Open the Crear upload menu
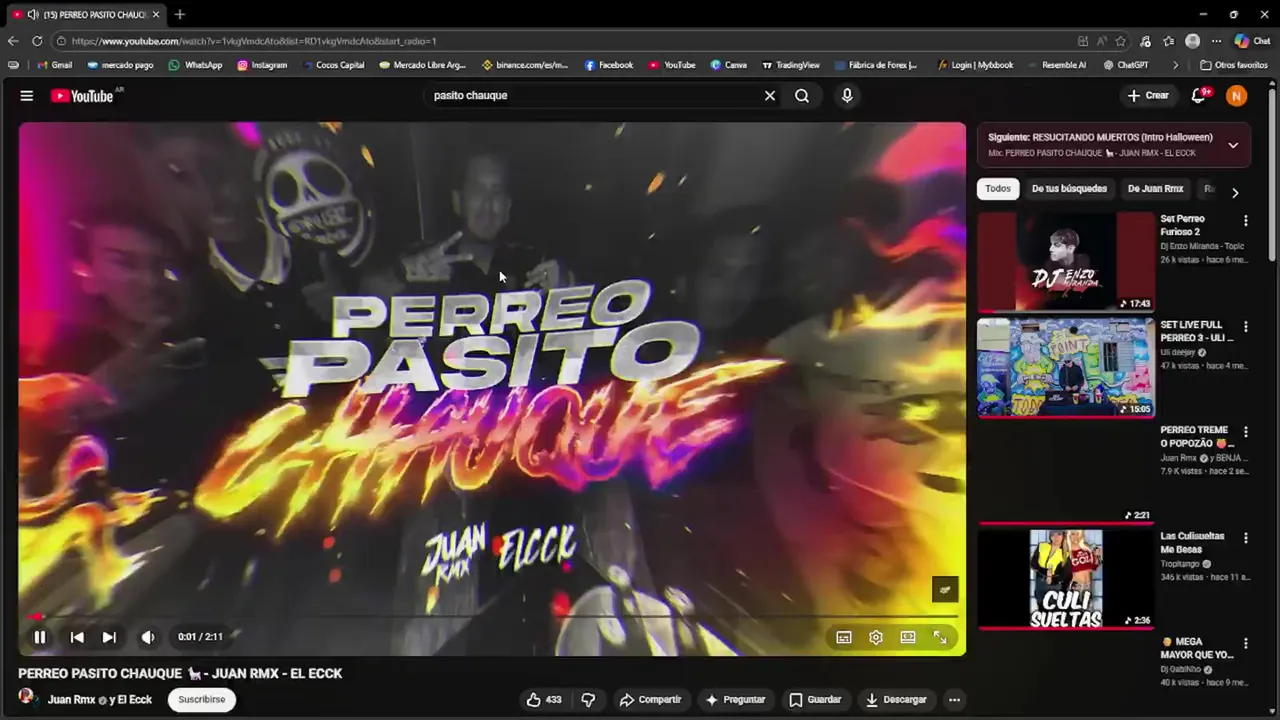Viewport: 1280px width, 720px height. [x=1147, y=96]
